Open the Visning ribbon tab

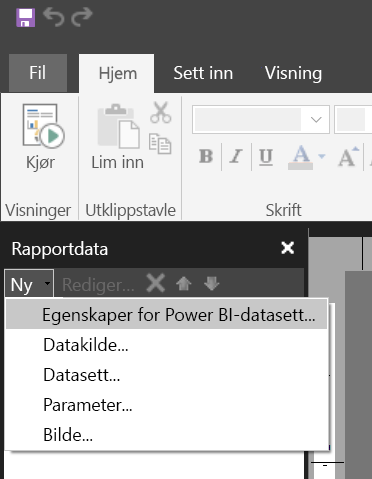(x=293, y=73)
